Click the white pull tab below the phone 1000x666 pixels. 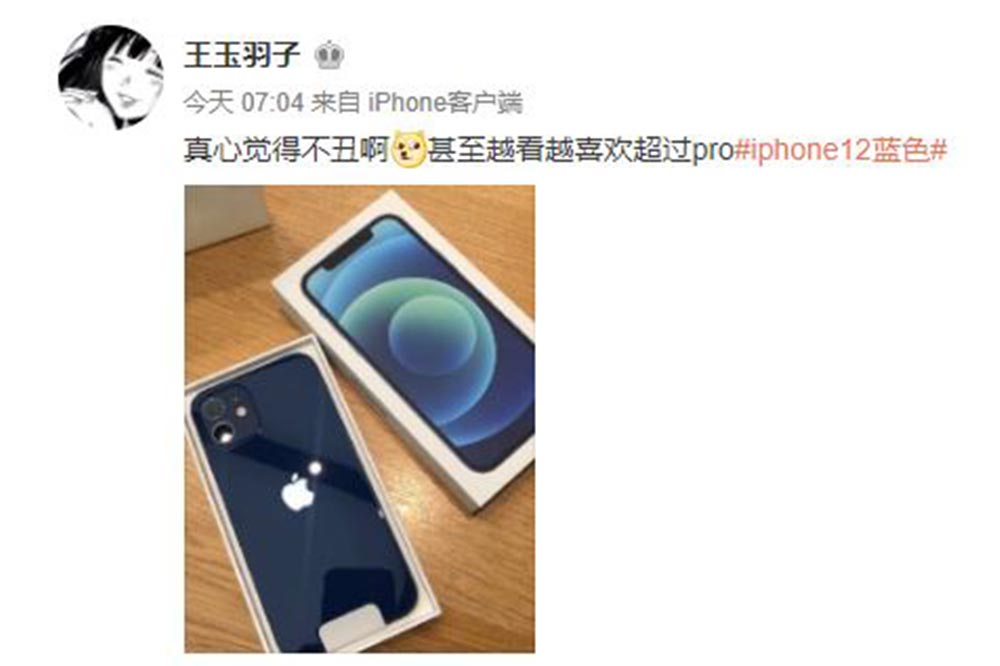353,626
